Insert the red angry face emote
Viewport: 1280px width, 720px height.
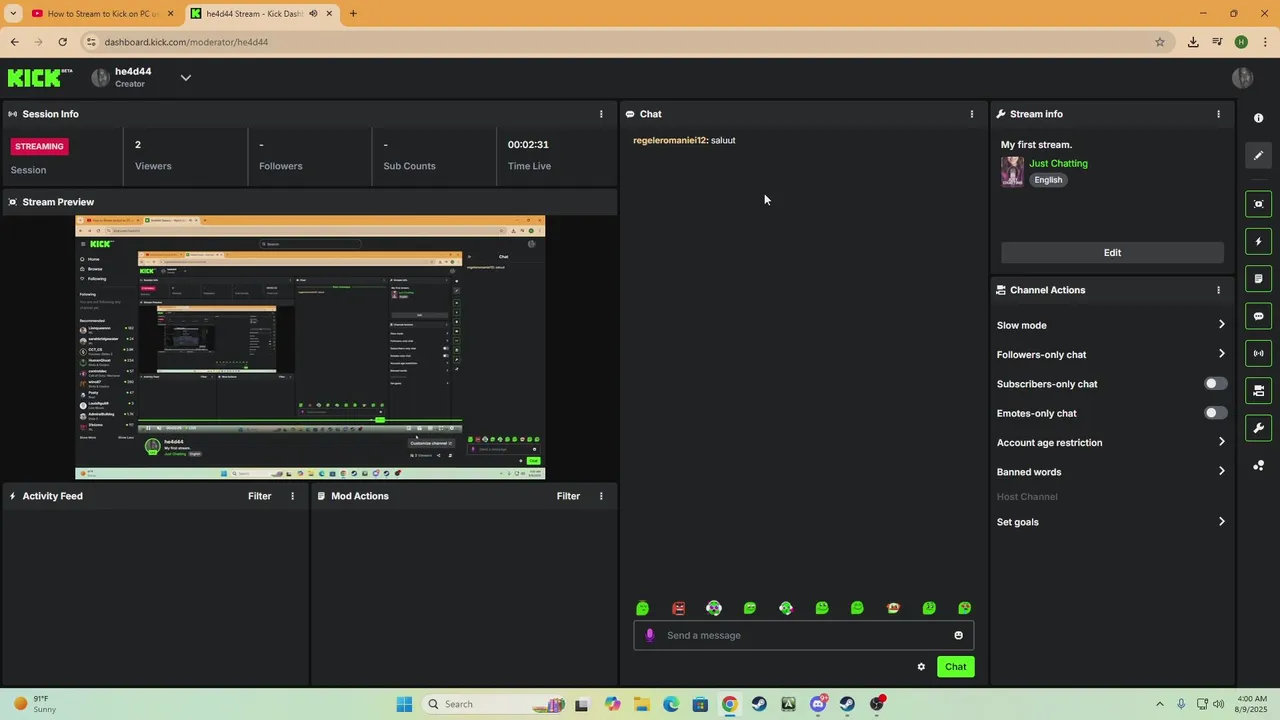tap(679, 608)
